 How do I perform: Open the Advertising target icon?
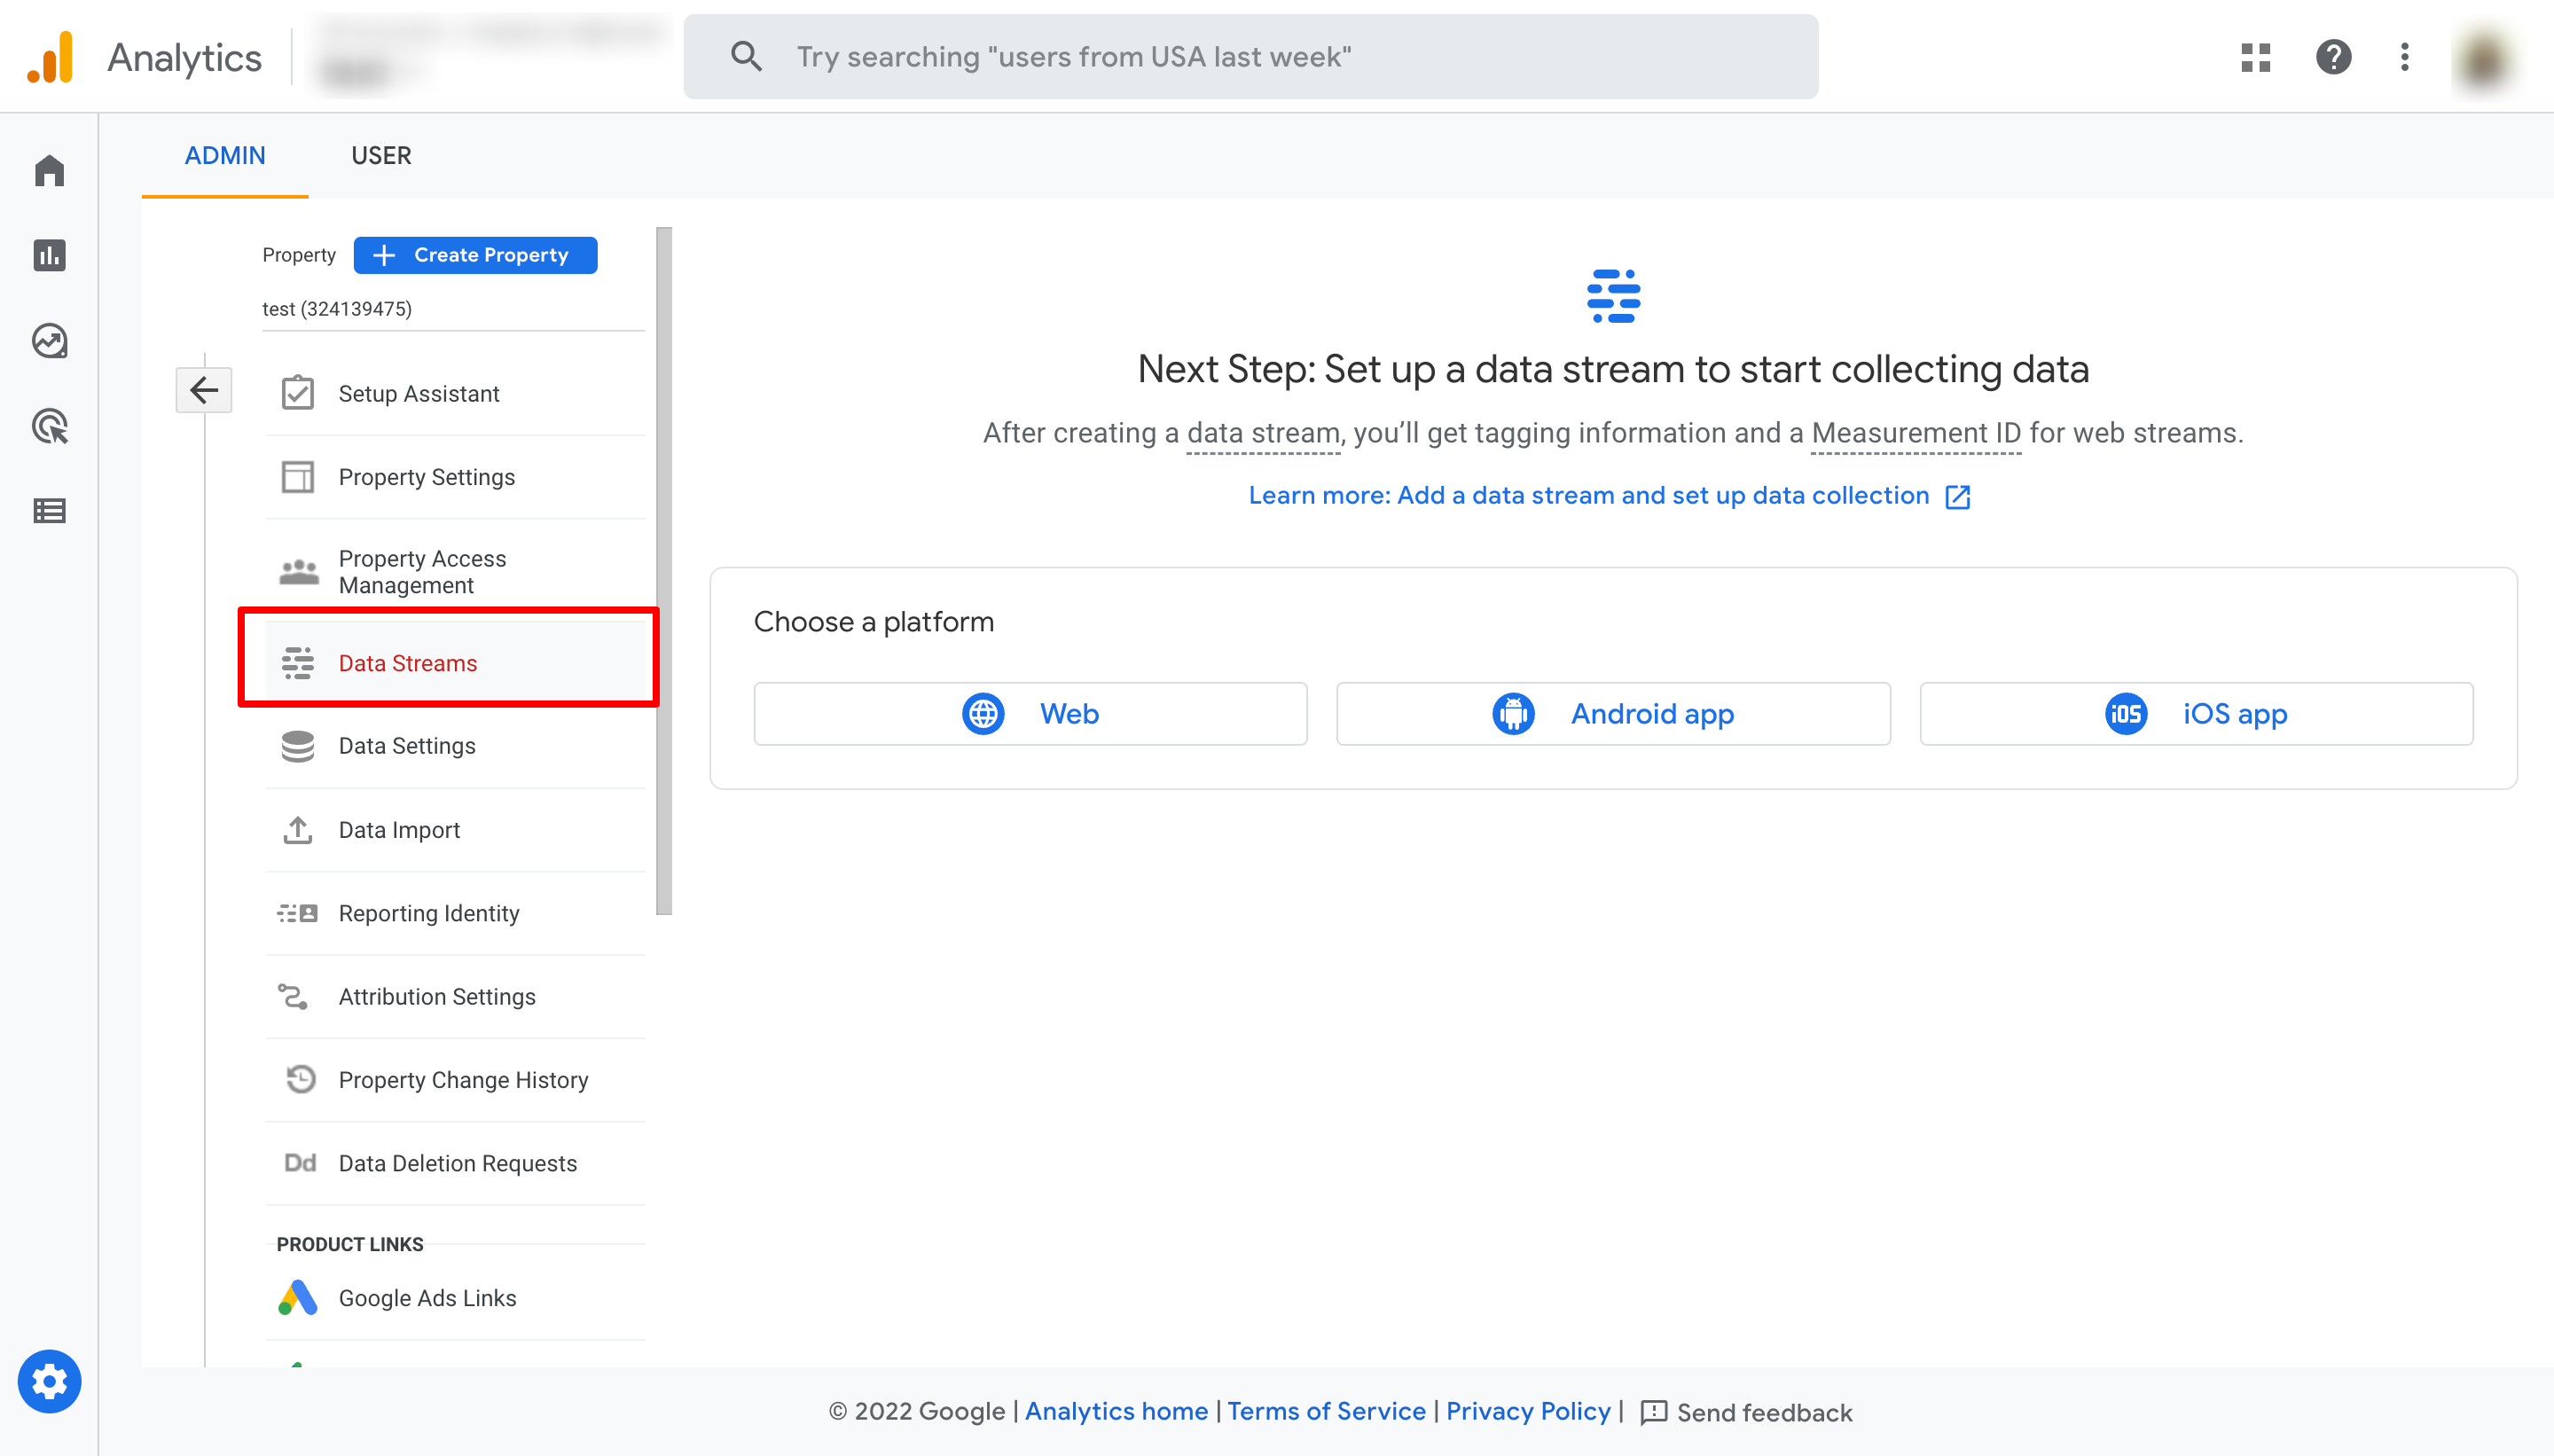pos(49,426)
